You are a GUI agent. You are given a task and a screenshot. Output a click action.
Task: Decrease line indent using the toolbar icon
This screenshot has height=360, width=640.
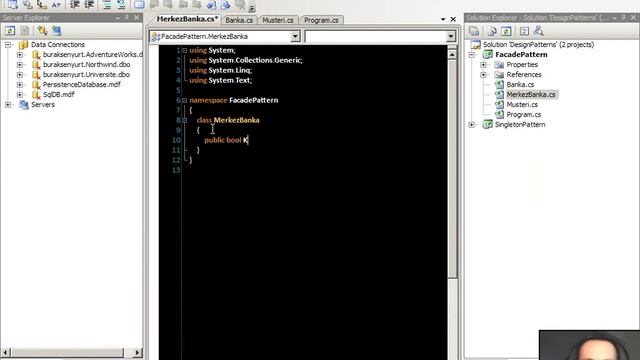(75, 4)
